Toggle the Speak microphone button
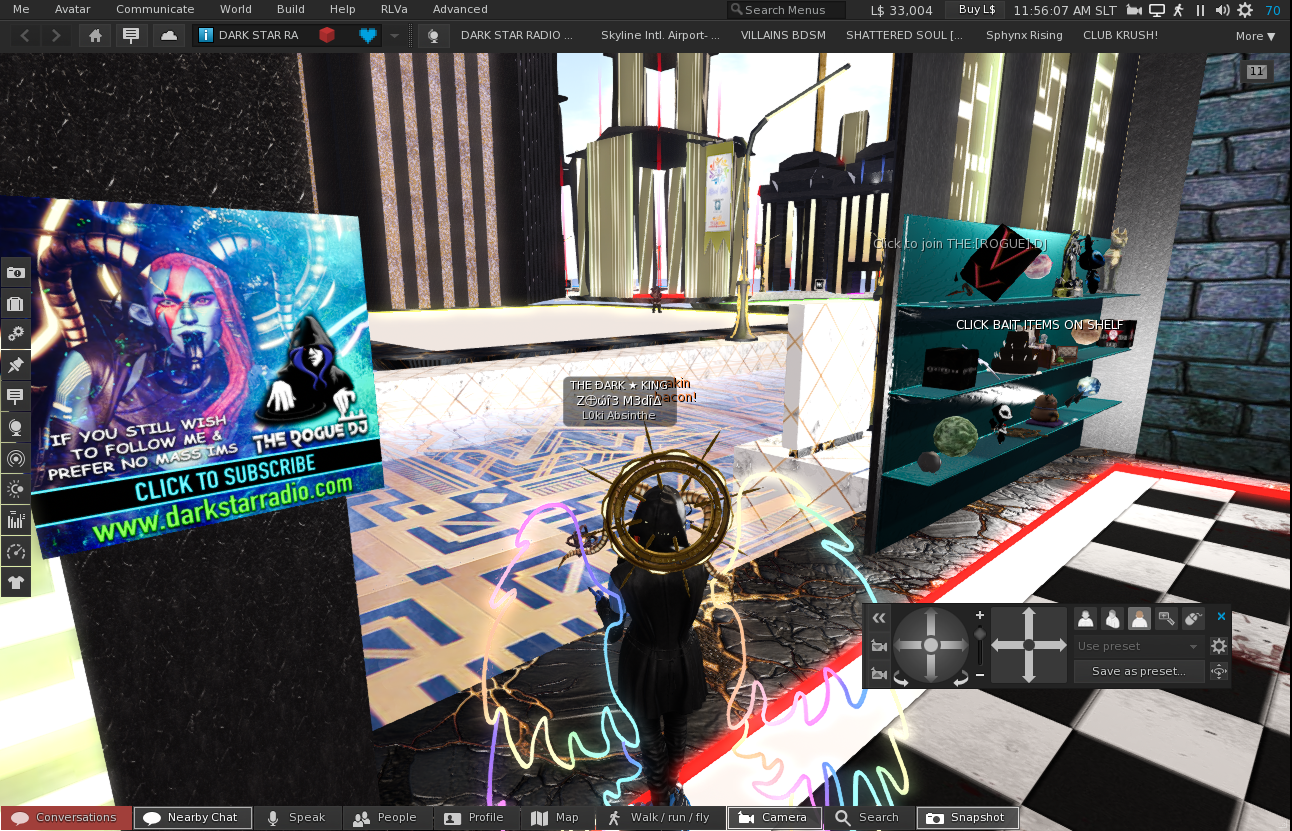The width and height of the screenshot is (1292, 831). [297, 818]
